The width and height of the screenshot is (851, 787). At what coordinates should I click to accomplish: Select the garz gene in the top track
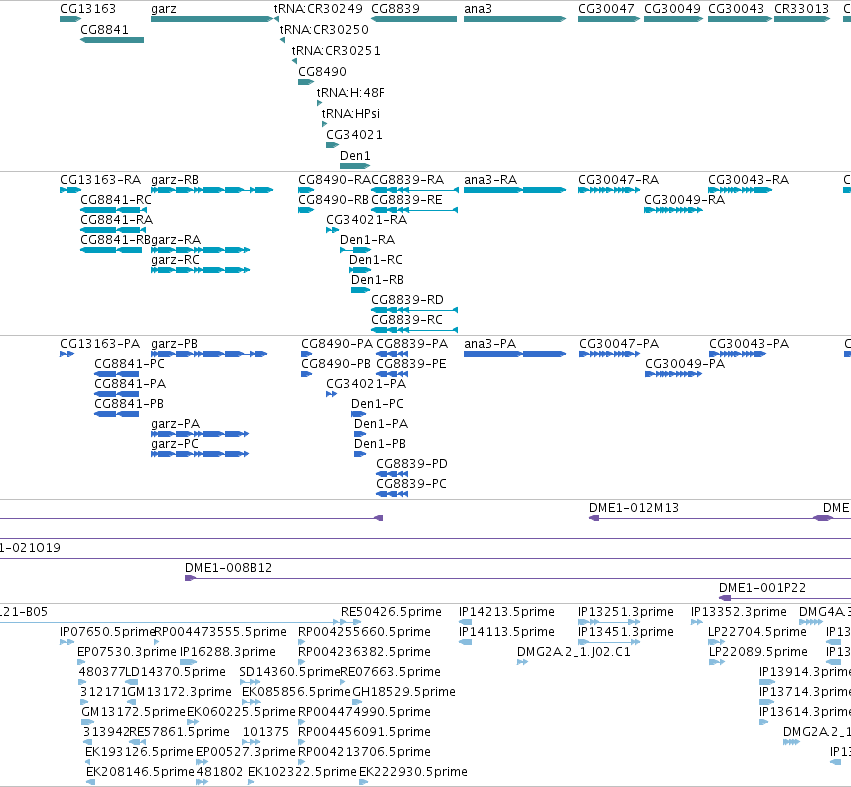(212, 19)
